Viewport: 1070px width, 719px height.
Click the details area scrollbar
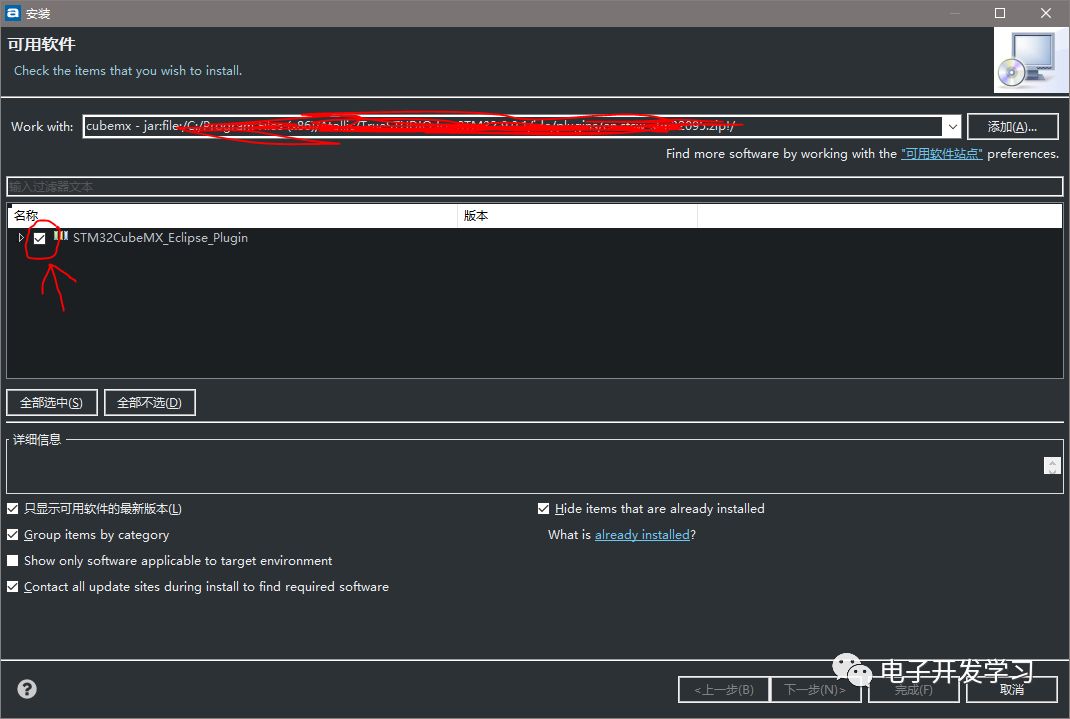pos(1052,466)
